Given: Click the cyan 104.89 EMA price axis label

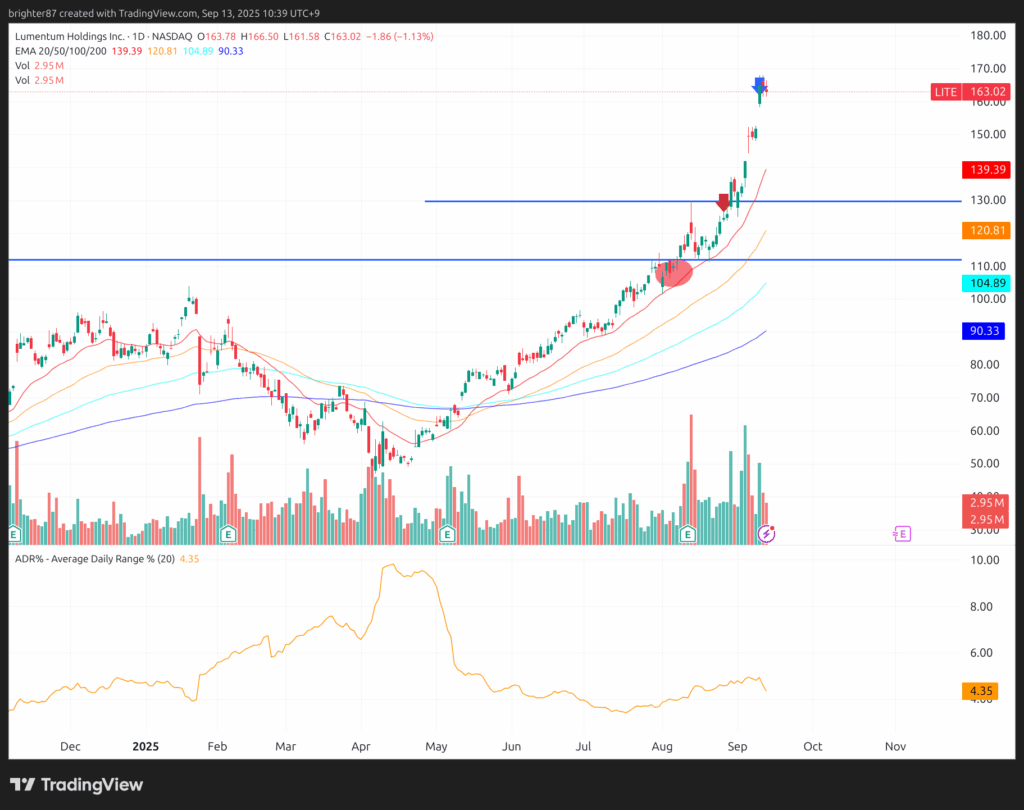Looking at the screenshot, I should tap(987, 283).
